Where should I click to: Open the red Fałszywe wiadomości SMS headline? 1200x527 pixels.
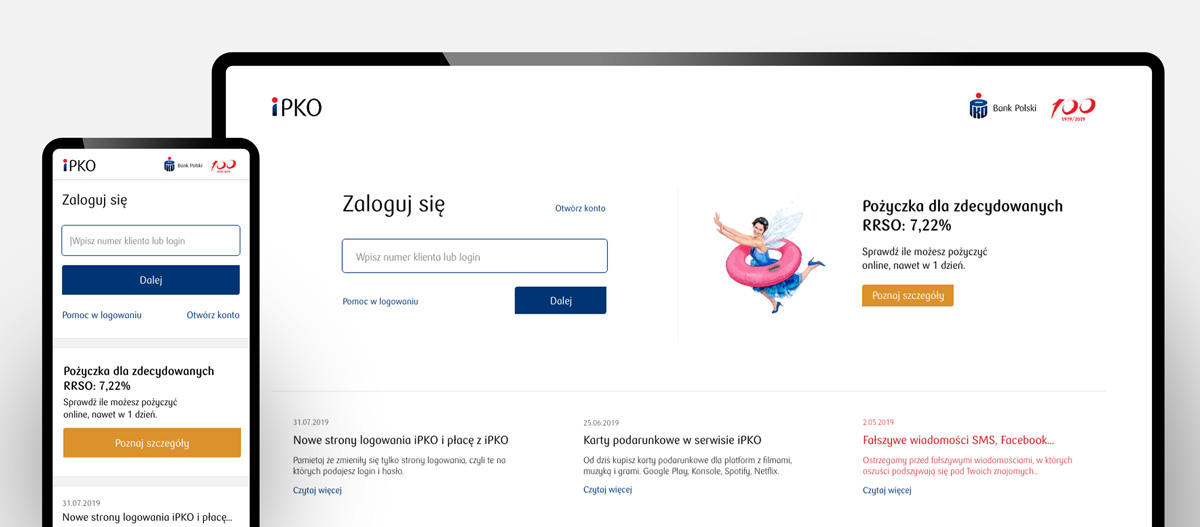[958, 440]
